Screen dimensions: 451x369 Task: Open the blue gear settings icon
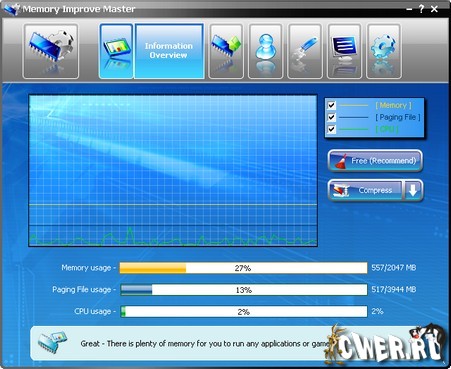[384, 51]
